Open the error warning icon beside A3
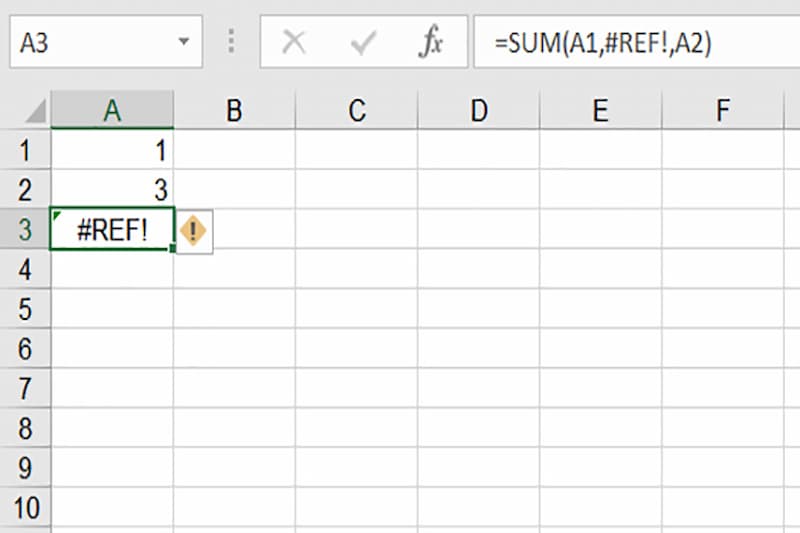 194,231
